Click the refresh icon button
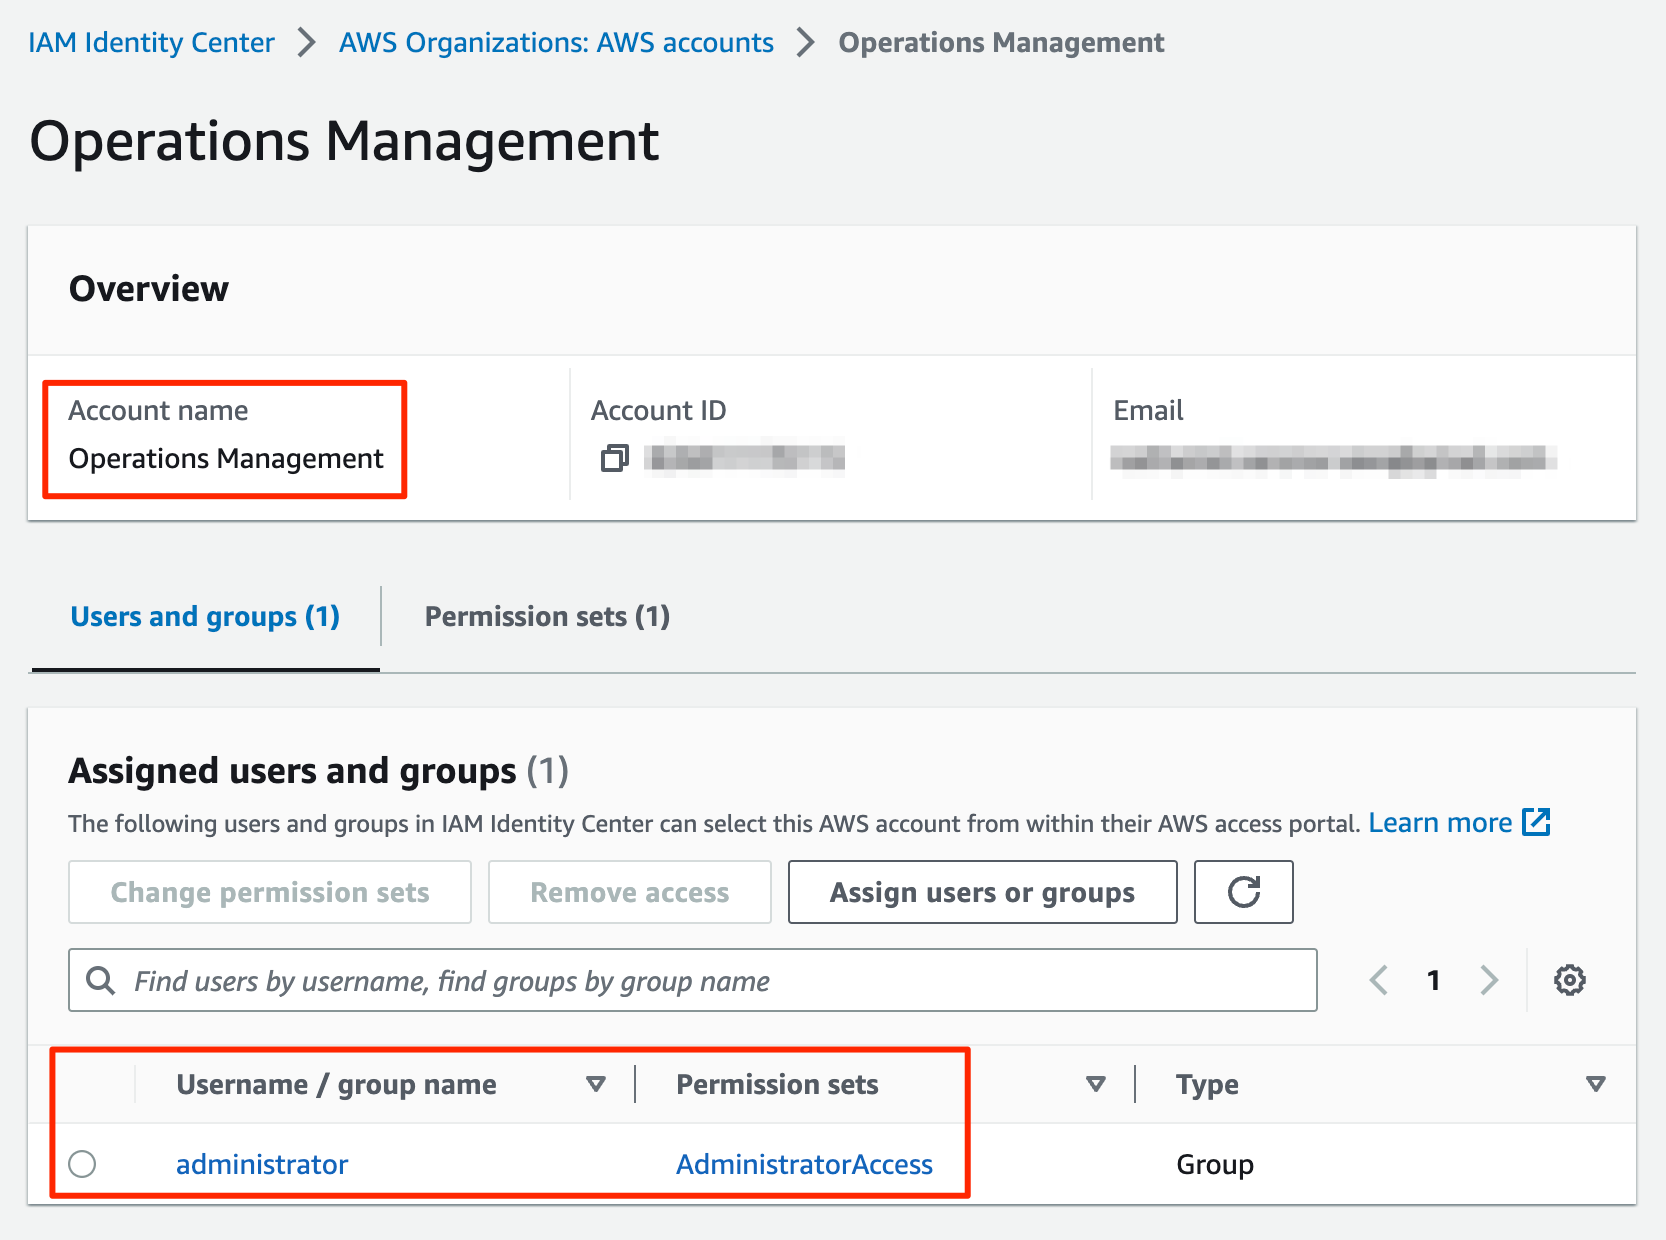Viewport: 1666px width, 1240px height. 1243,892
